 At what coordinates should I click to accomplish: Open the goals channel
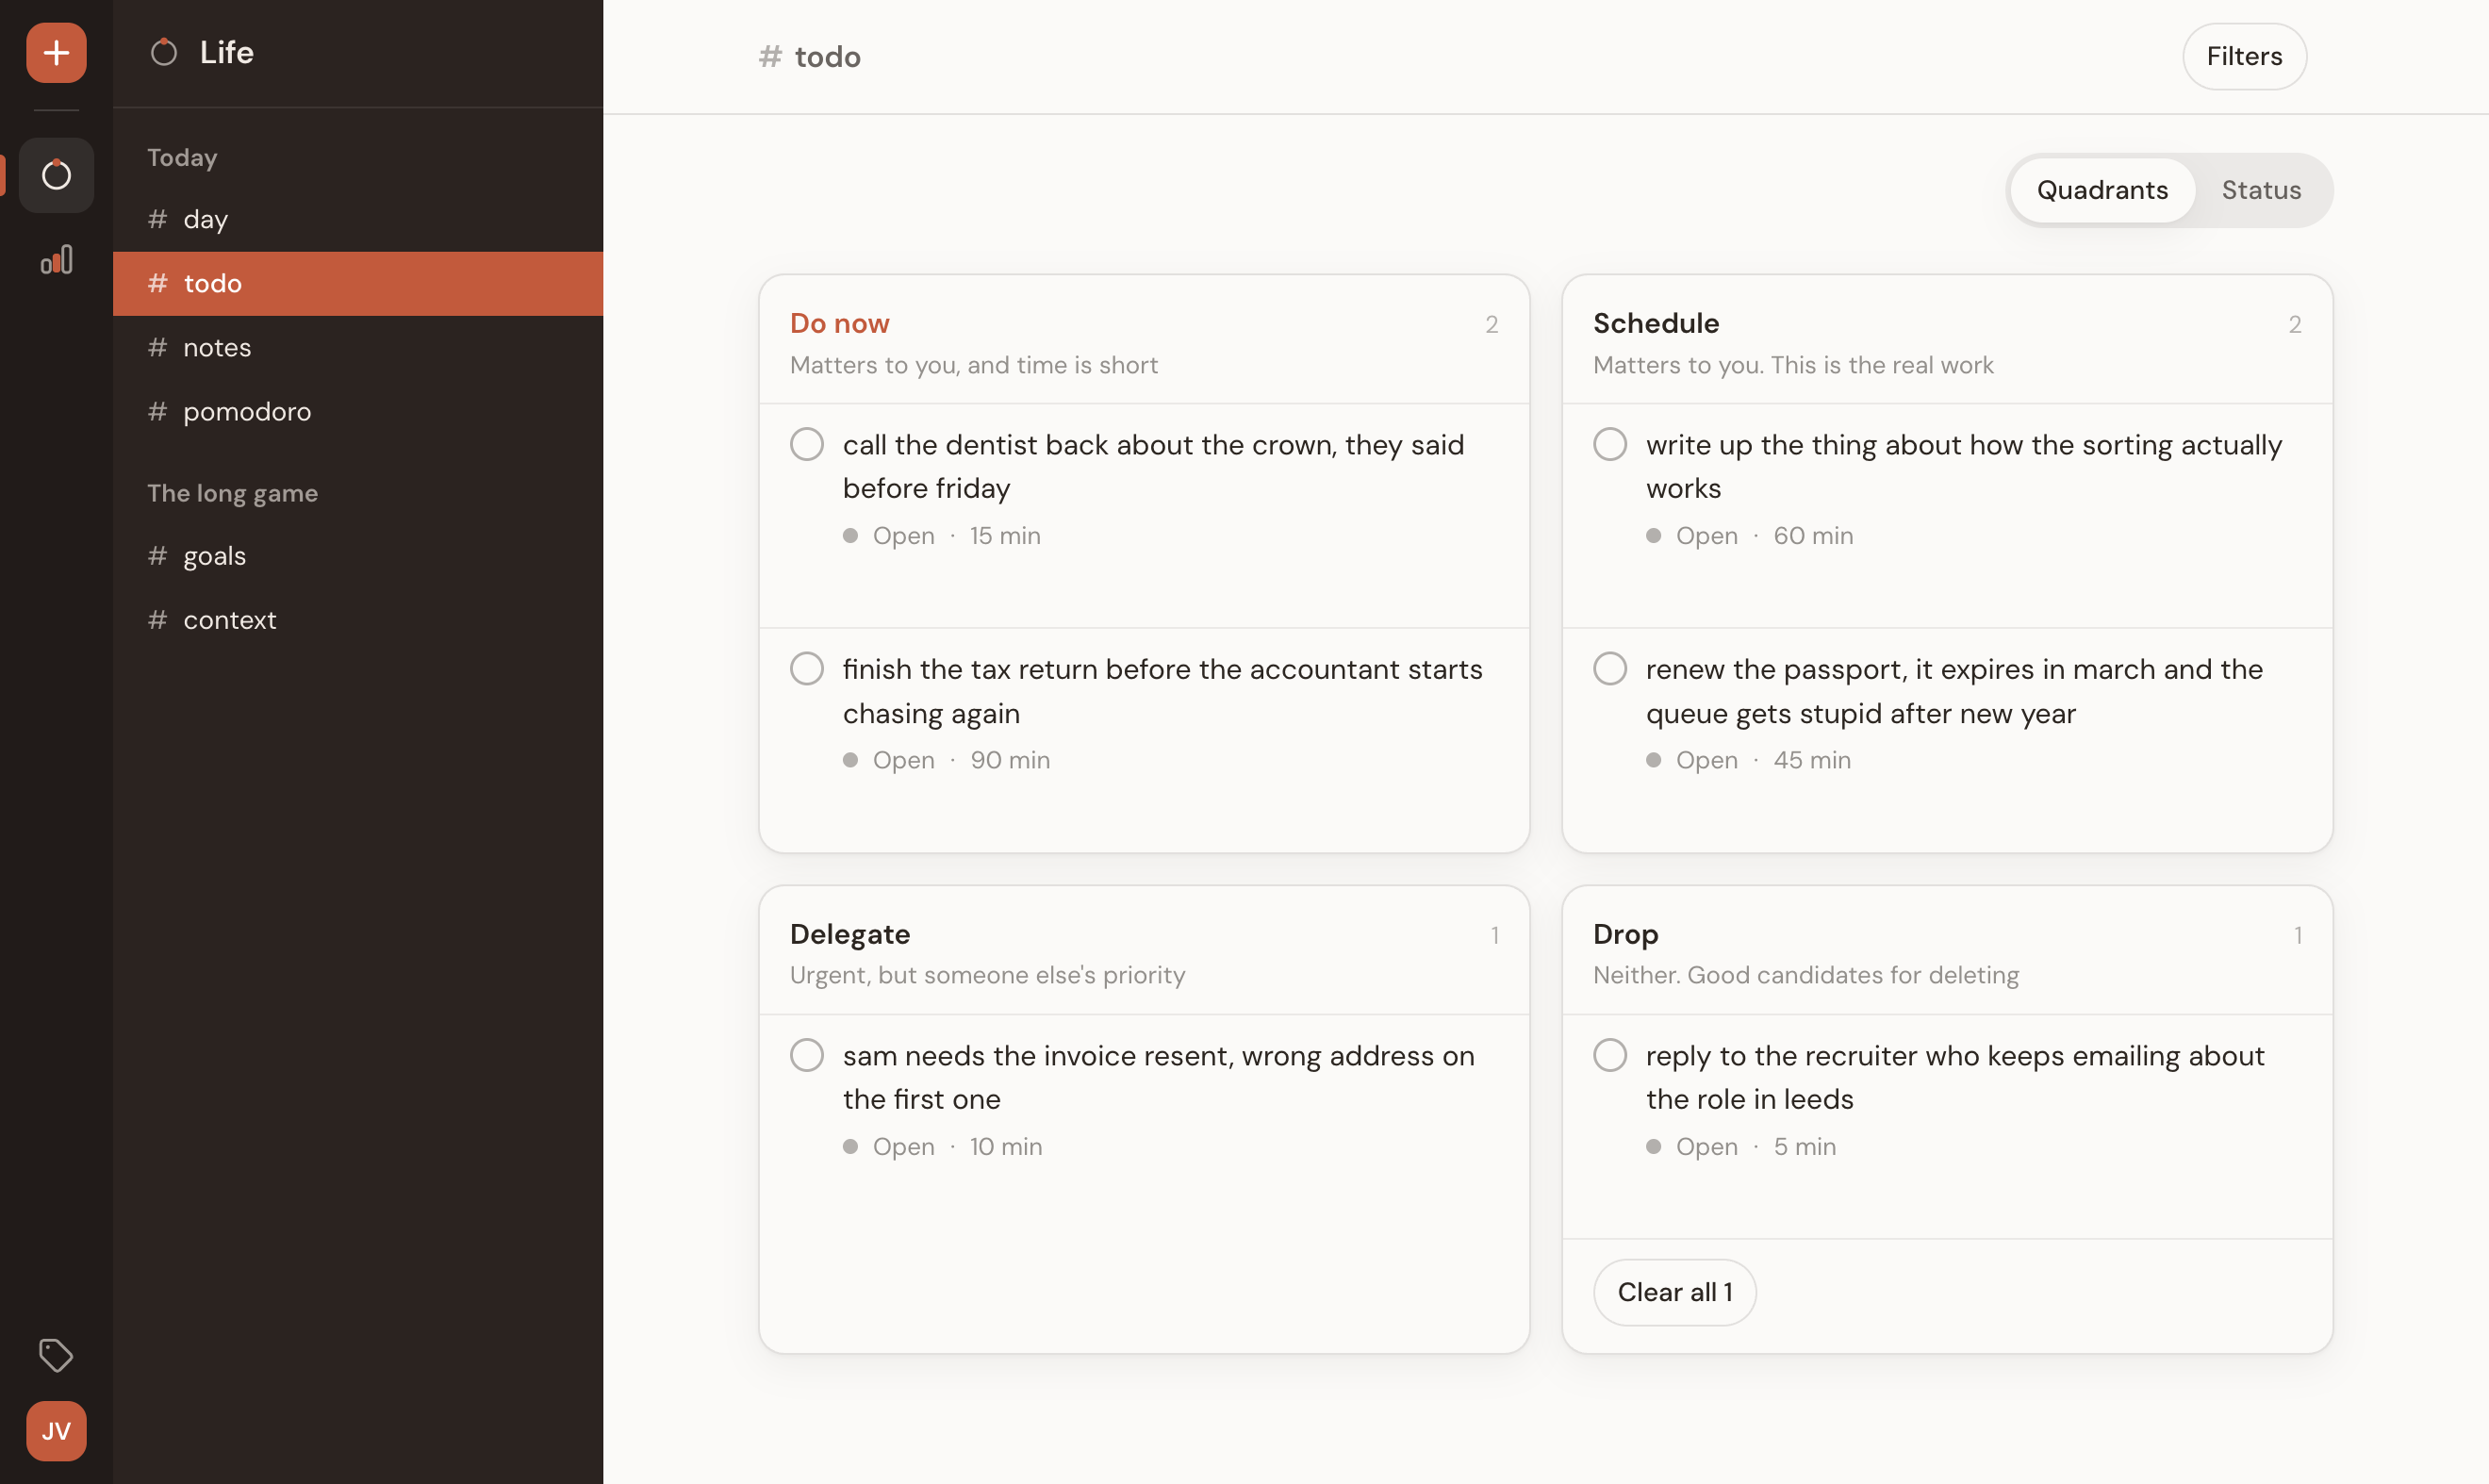point(358,555)
